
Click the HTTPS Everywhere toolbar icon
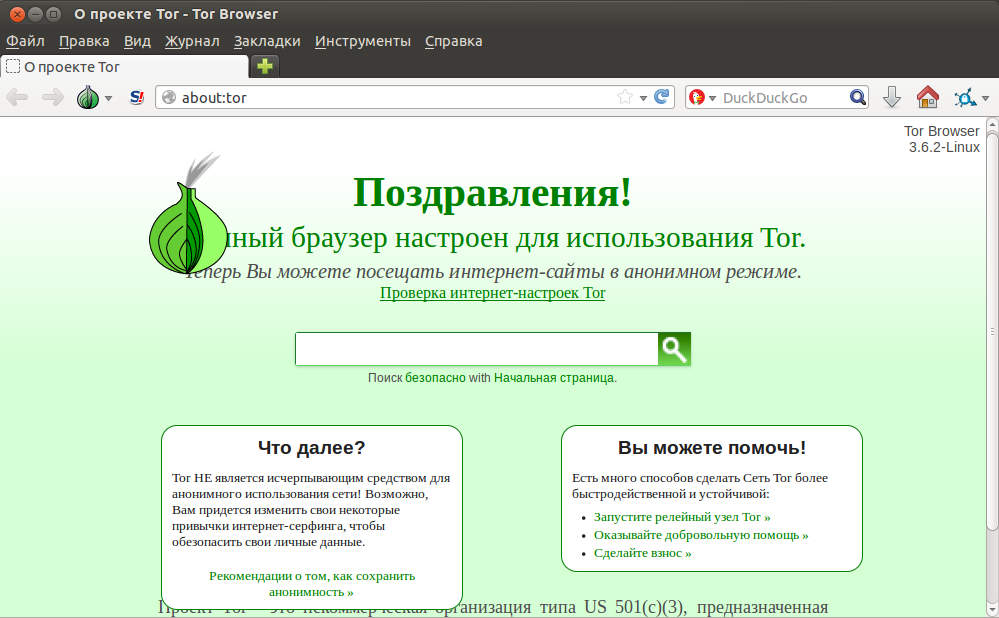965,97
